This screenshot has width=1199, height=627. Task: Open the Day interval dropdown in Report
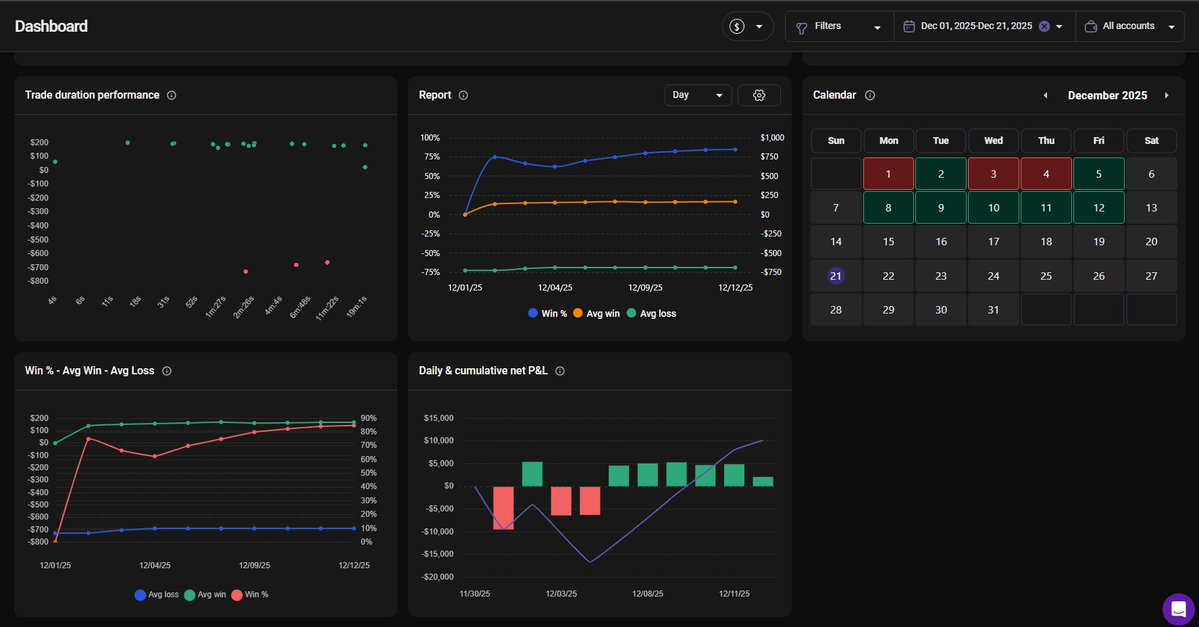(x=697, y=96)
